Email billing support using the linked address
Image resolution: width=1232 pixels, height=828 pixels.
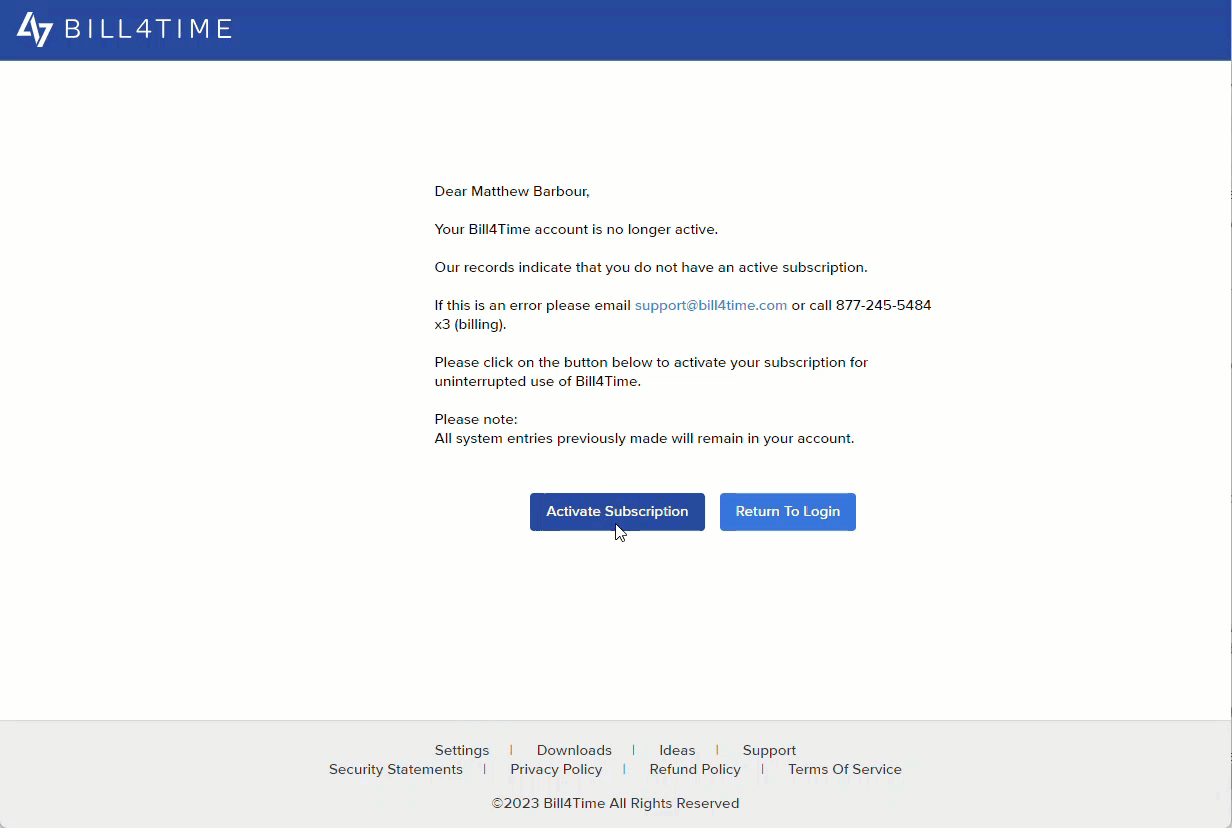pos(711,305)
